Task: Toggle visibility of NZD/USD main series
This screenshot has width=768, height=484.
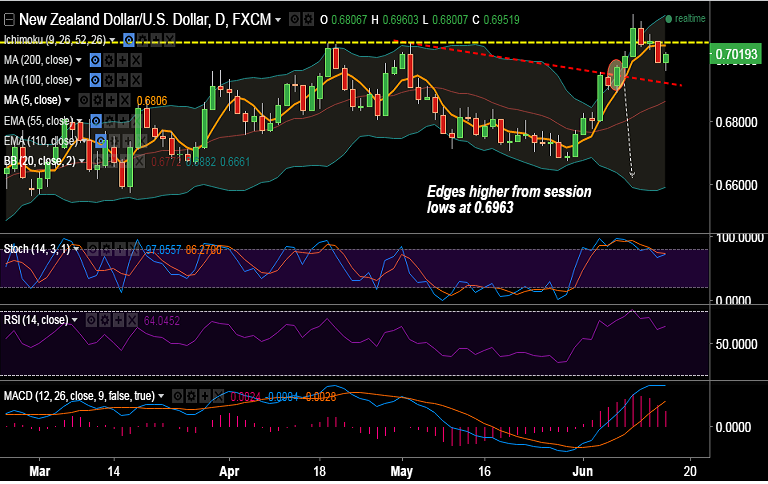Action: pyautogui.click(x=294, y=20)
